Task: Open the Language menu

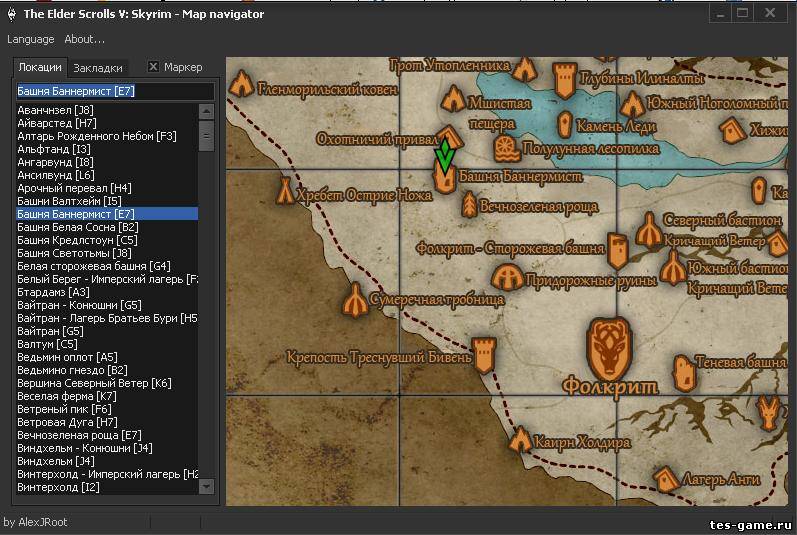Action: click(x=30, y=39)
